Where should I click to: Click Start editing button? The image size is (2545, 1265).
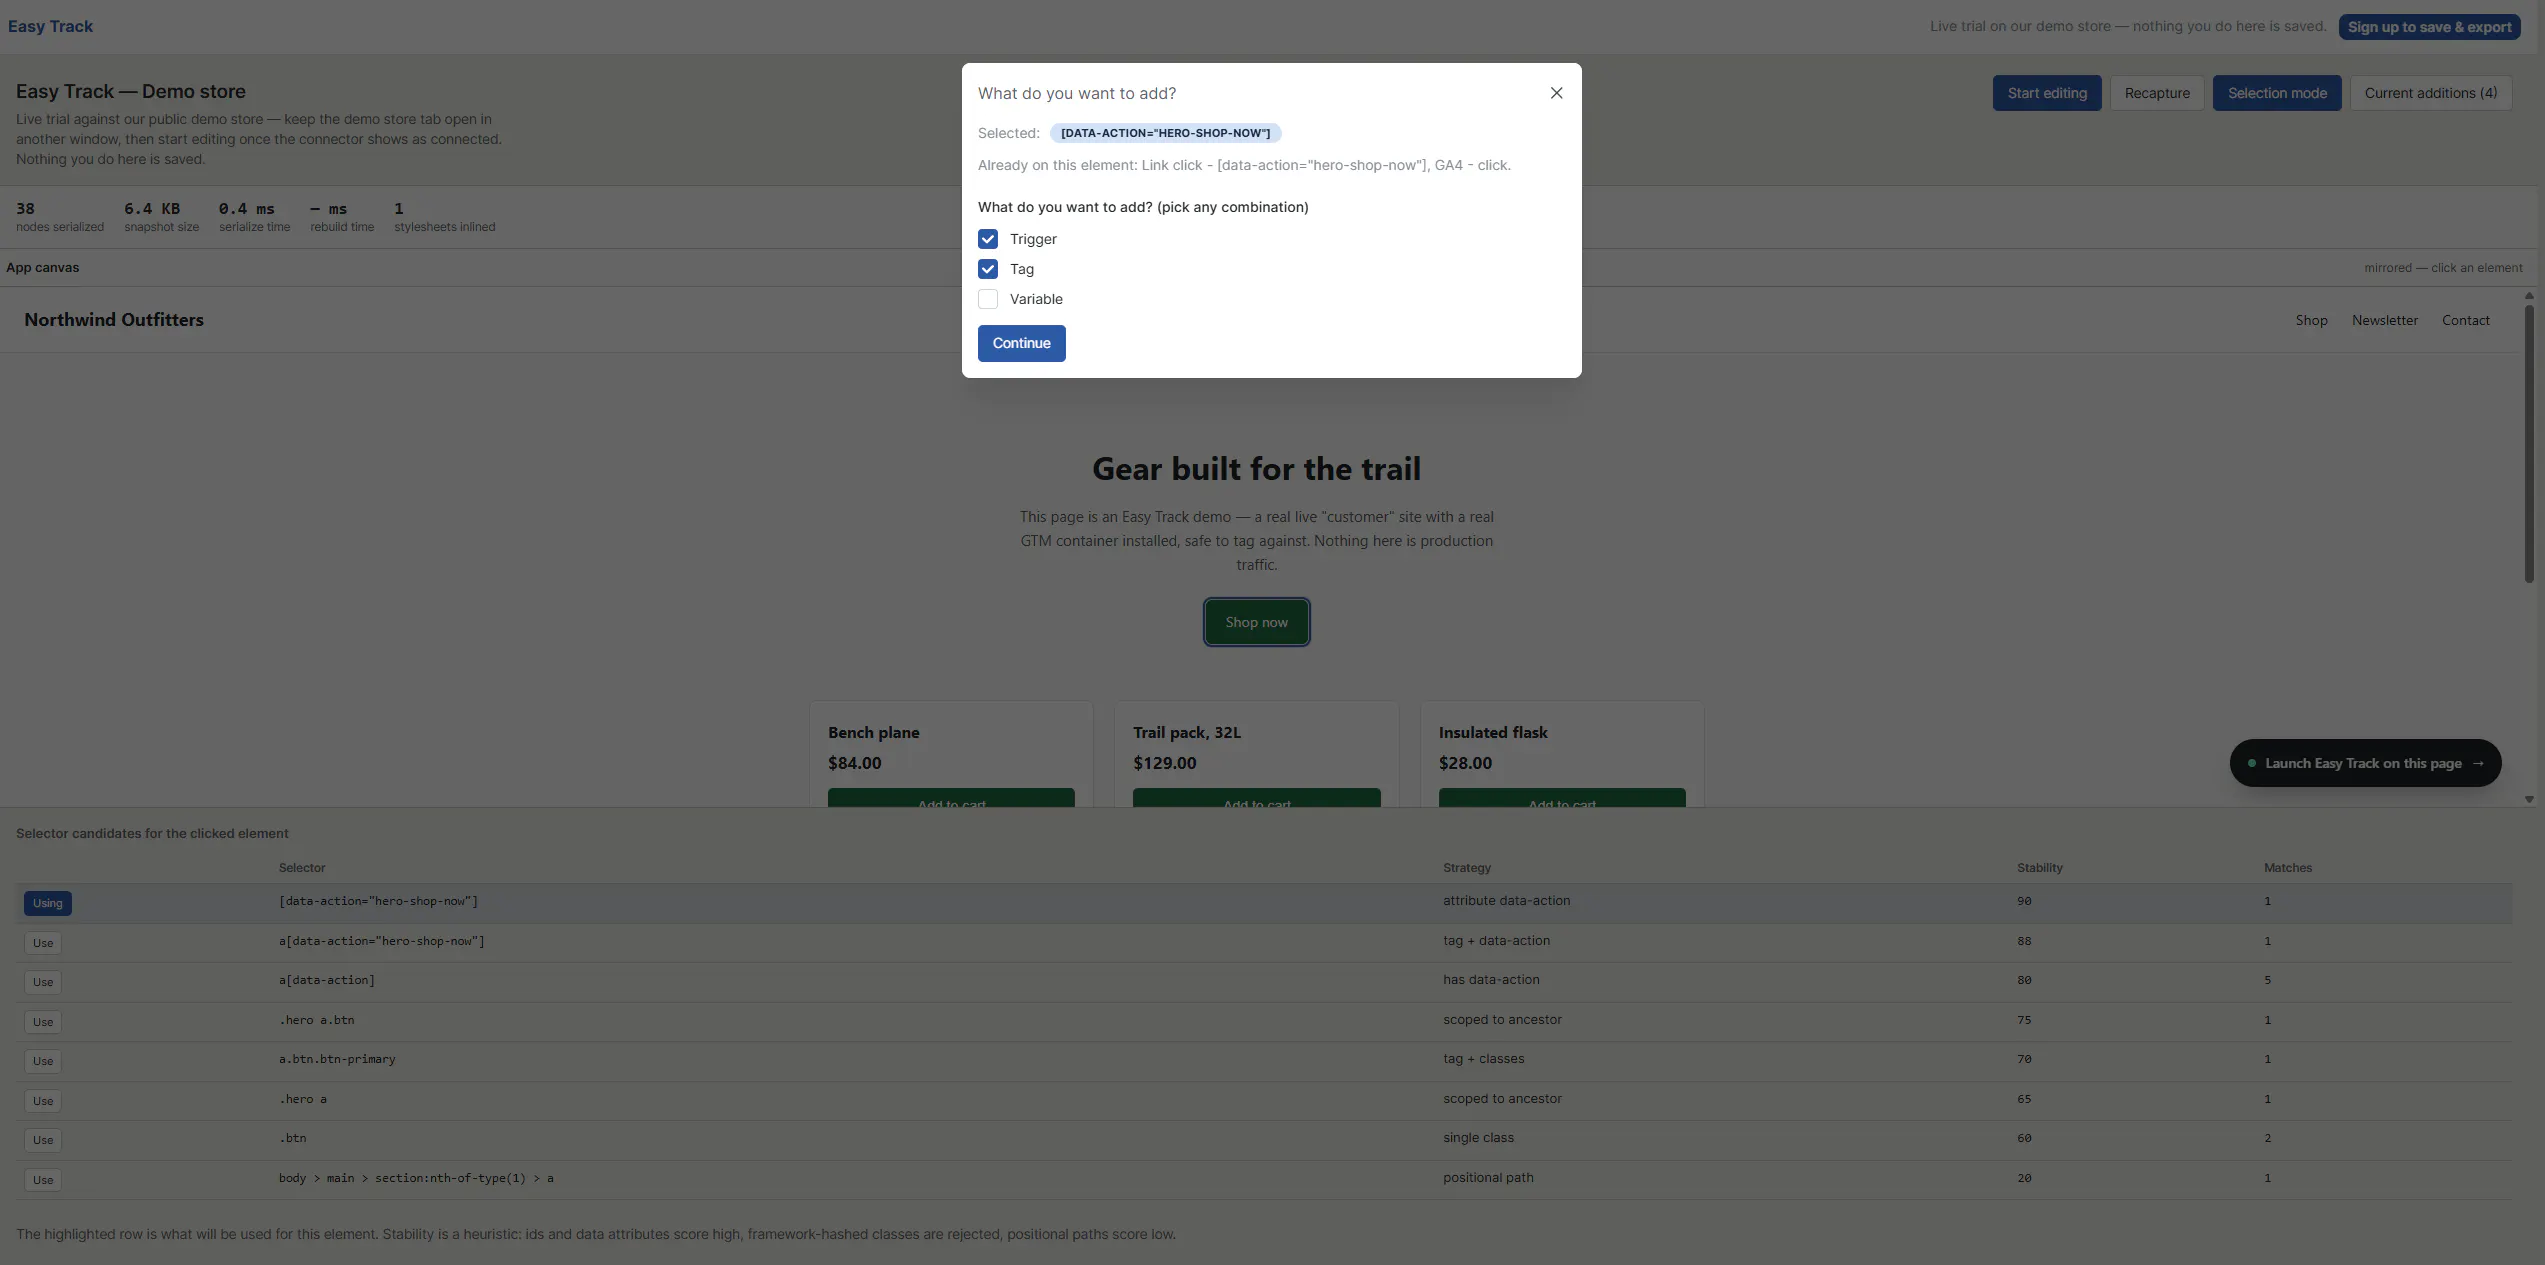(2047, 93)
